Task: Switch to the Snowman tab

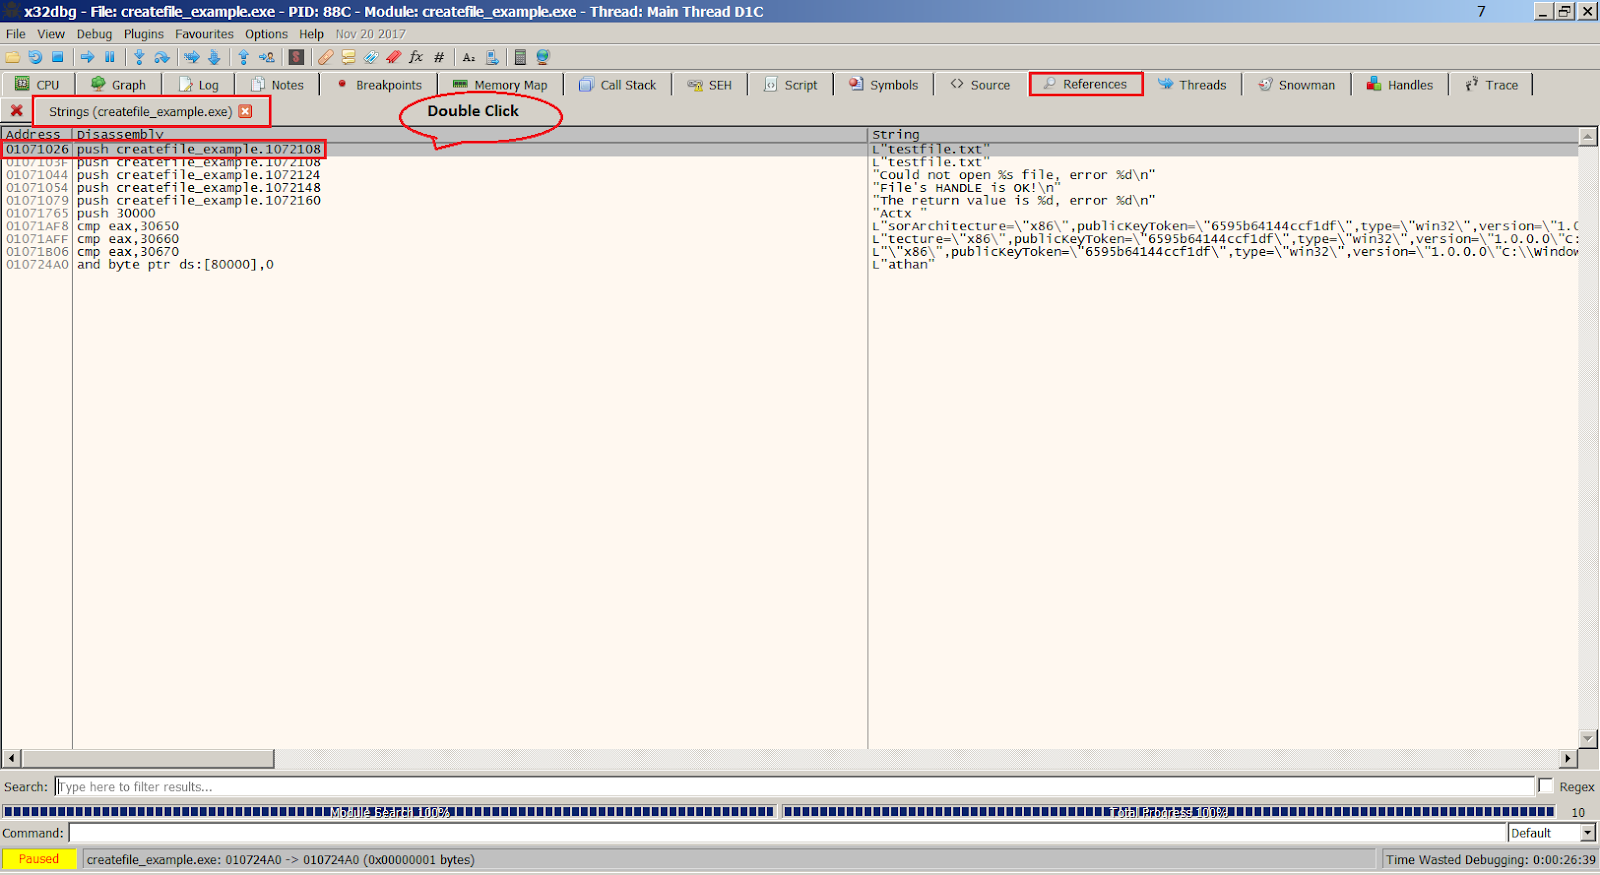Action: click(1296, 85)
